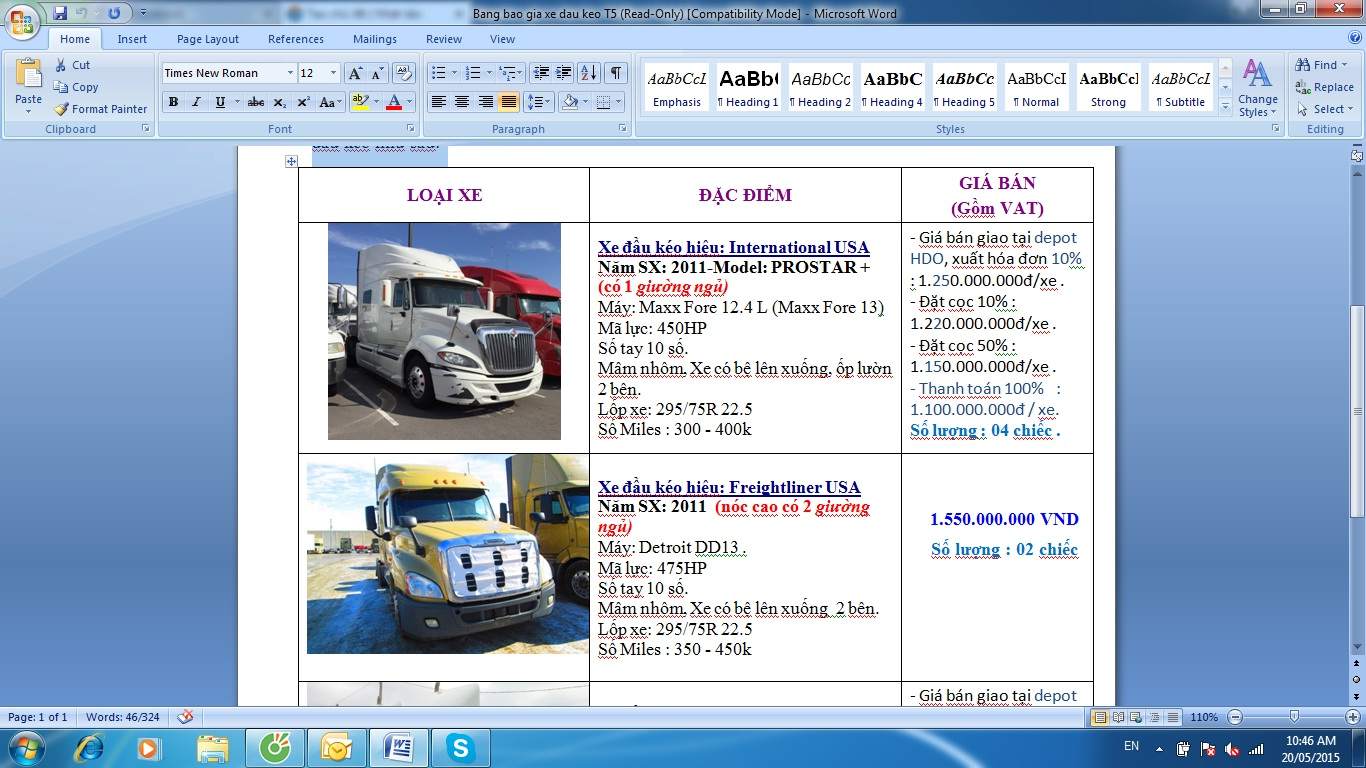Open the Change Styles dropdown
The width and height of the screenshot is (1366, 768).
point(1257,90)
